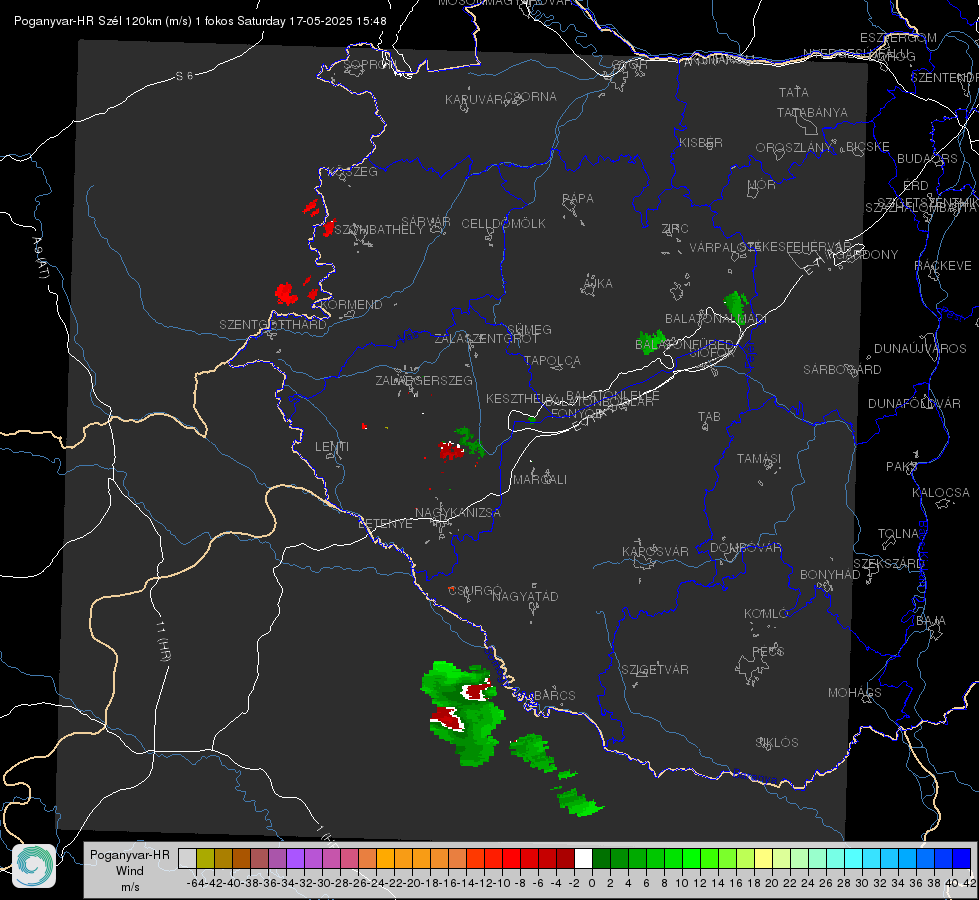Select the purple swatch between -34 and -32
The width and height of the screenshot is (979, 900).
(x=295, y=859)
